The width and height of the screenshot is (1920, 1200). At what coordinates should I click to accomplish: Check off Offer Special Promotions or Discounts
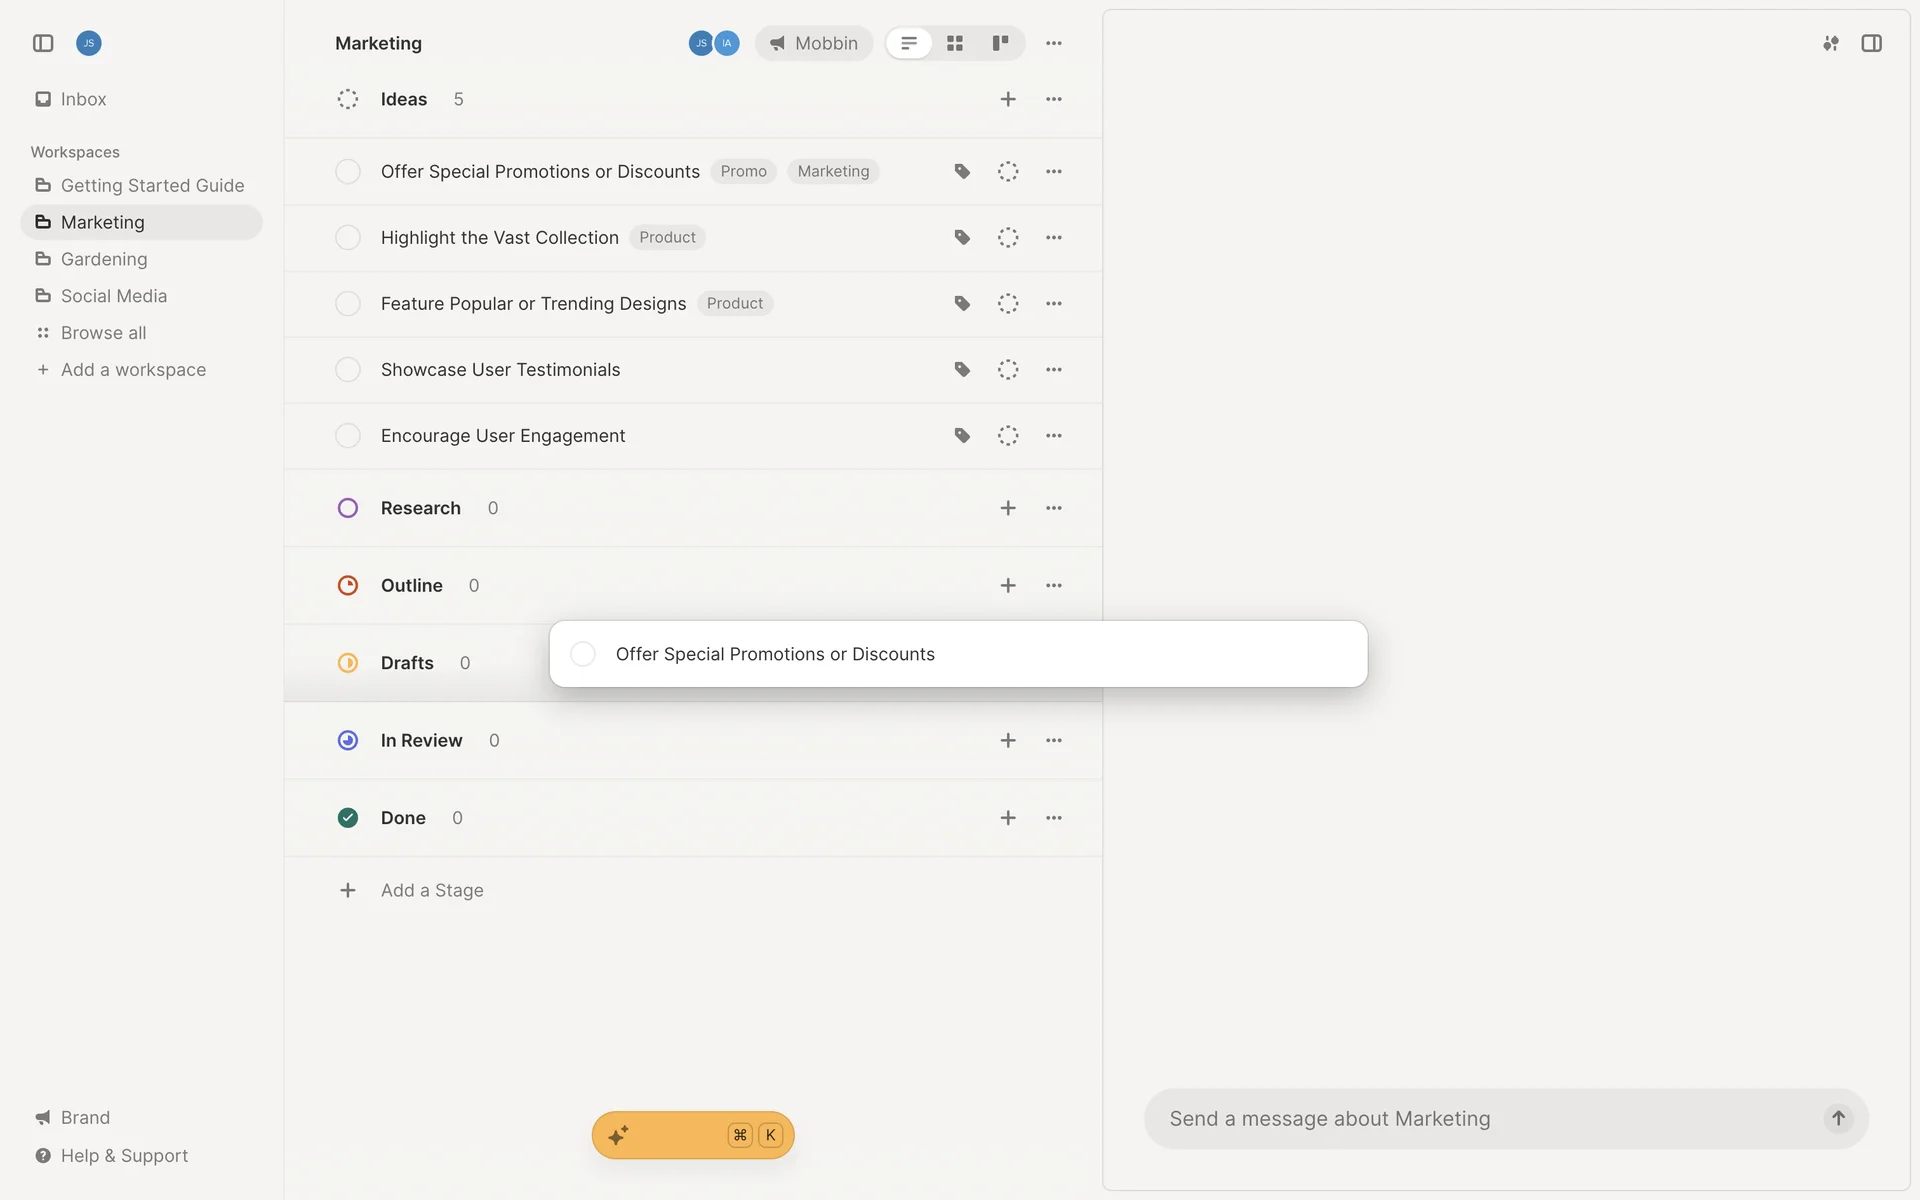pyautogui.click(x=348, y=172)
